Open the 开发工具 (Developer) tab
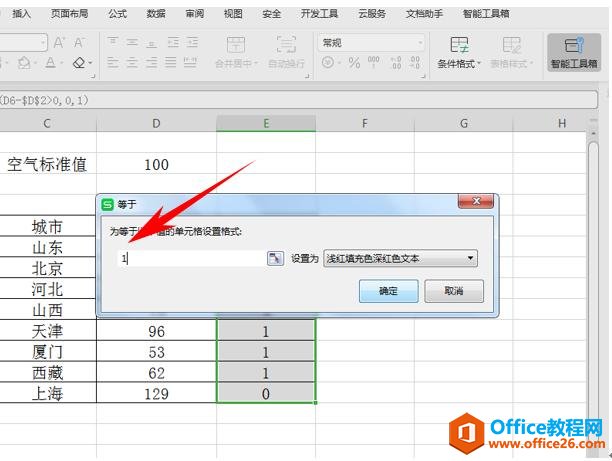The height and width of the screenshot is (461, 612). tap(319, 14)
